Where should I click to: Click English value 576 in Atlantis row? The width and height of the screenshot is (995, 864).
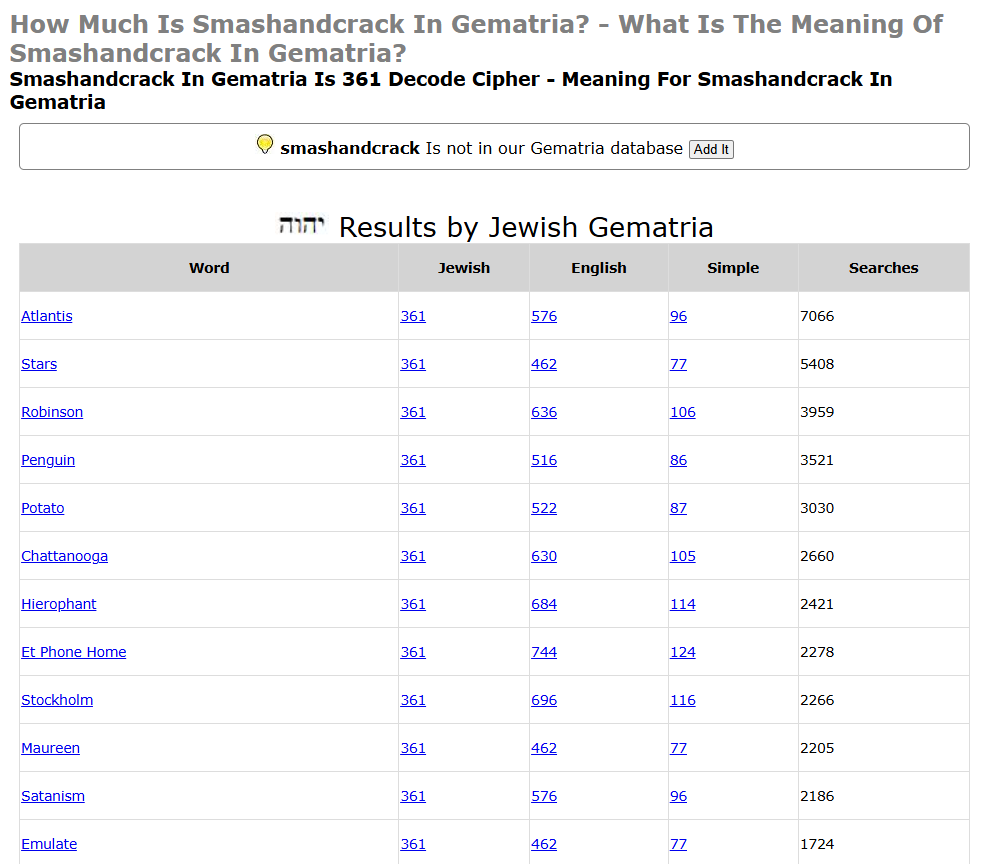click(544, 316)
